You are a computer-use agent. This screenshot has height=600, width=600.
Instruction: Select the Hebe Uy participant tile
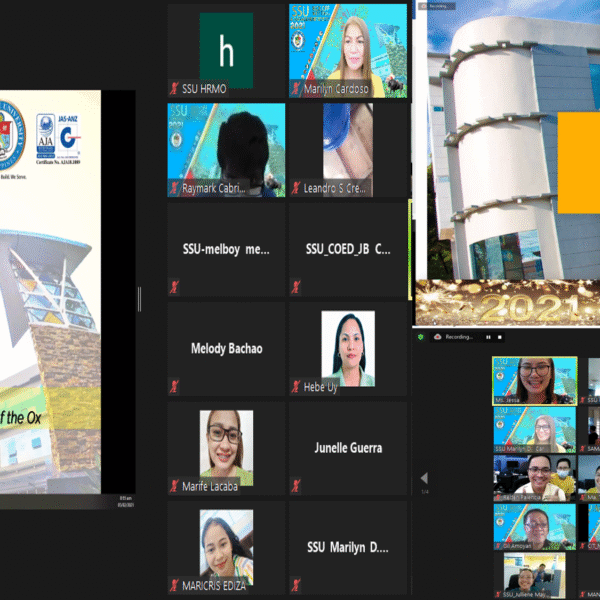tap(348, 349)
